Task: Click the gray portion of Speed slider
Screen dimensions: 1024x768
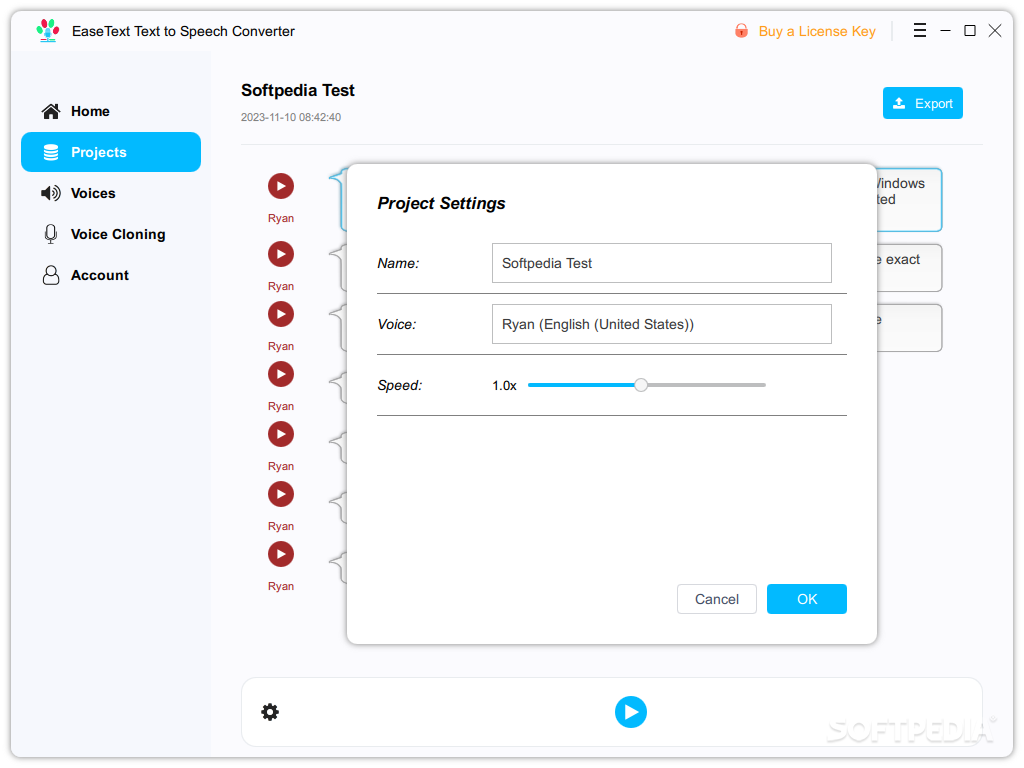Action: (x=707, y=385)
